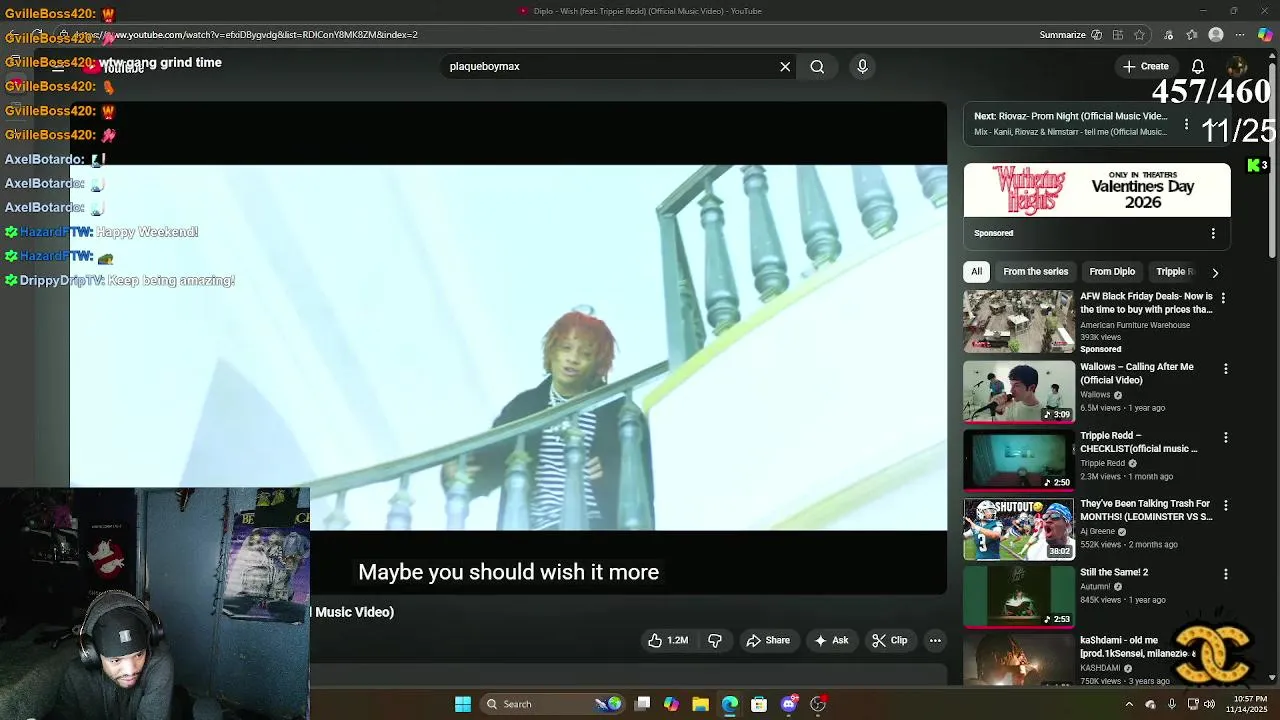This screenshot has width=1280, height=720.
Task: Open Edge profile icon
Action: [x=1216, y=35]
